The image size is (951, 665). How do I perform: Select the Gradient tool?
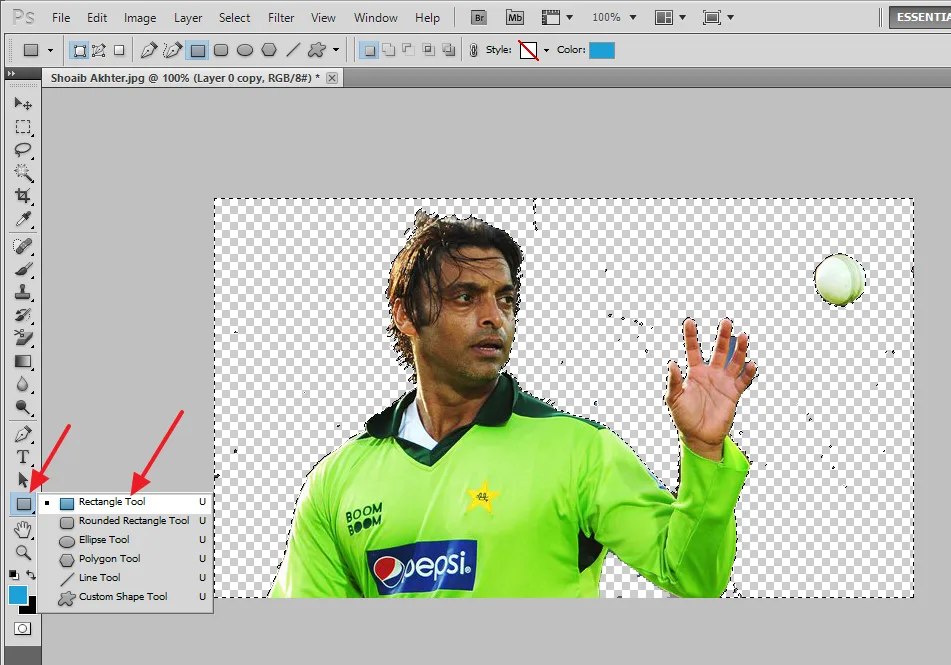23,361
